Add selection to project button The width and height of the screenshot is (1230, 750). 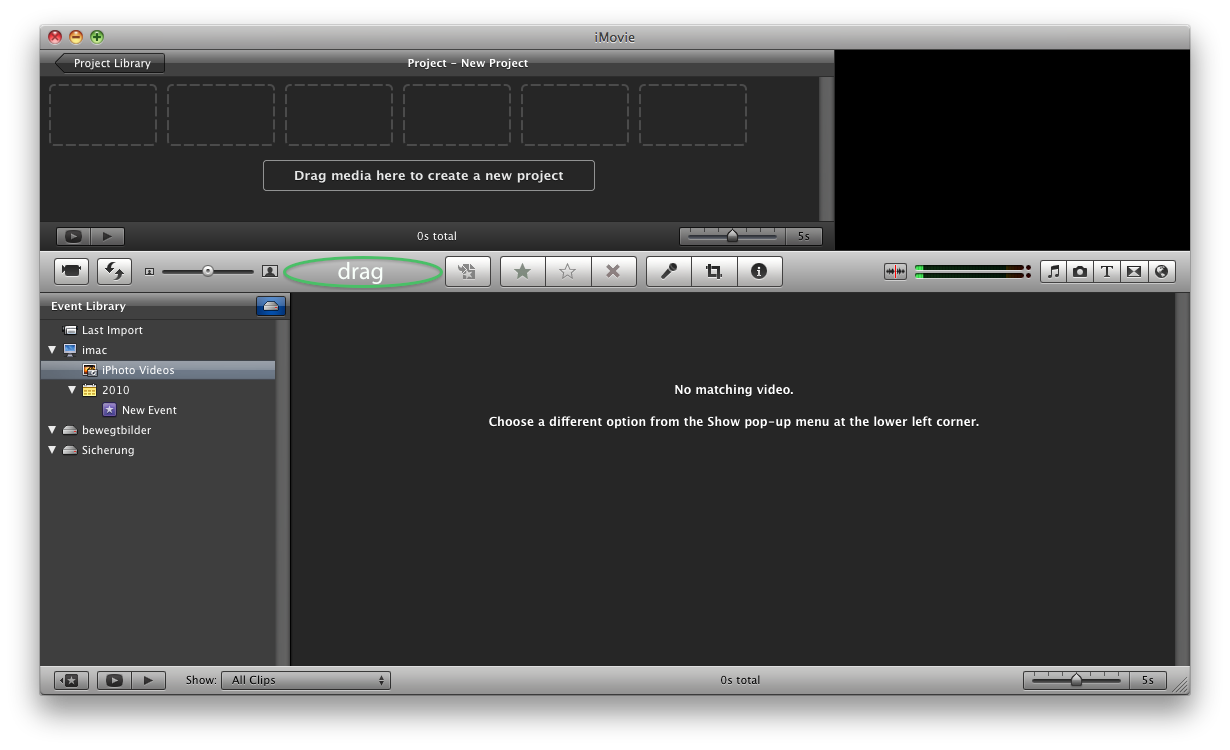click(467, 271)
